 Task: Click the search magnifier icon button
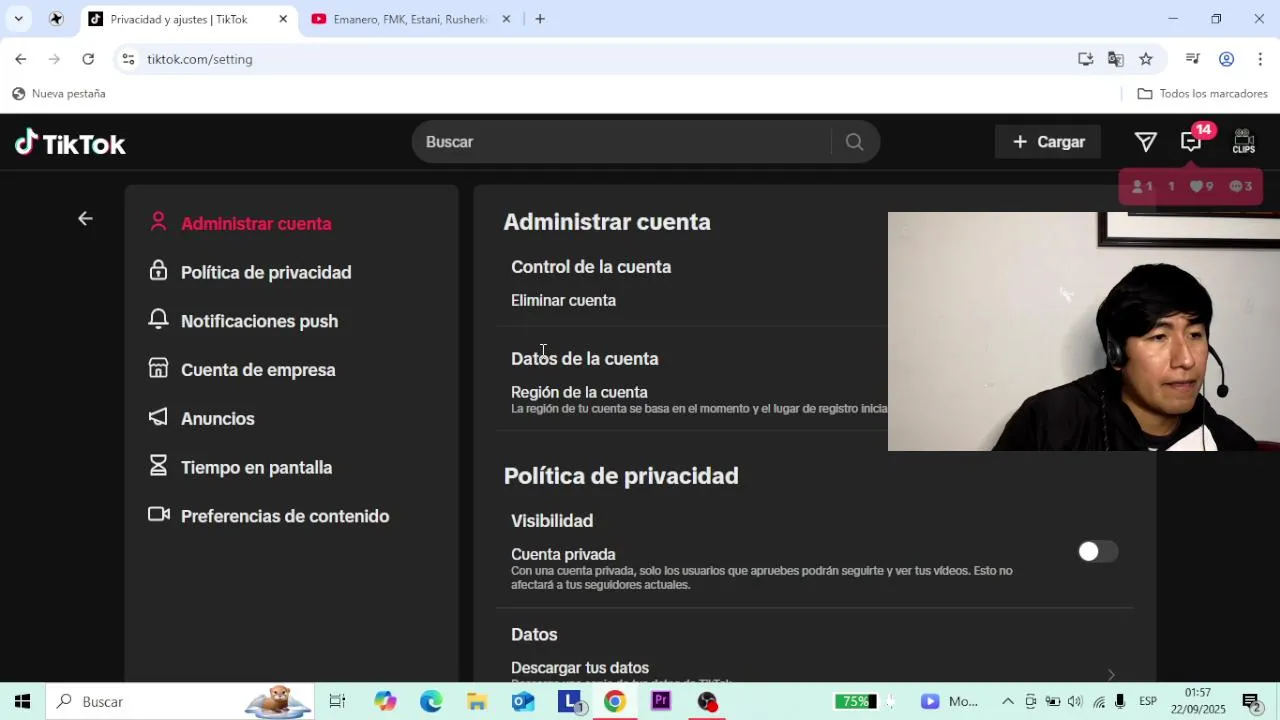[x=854, y=142]
